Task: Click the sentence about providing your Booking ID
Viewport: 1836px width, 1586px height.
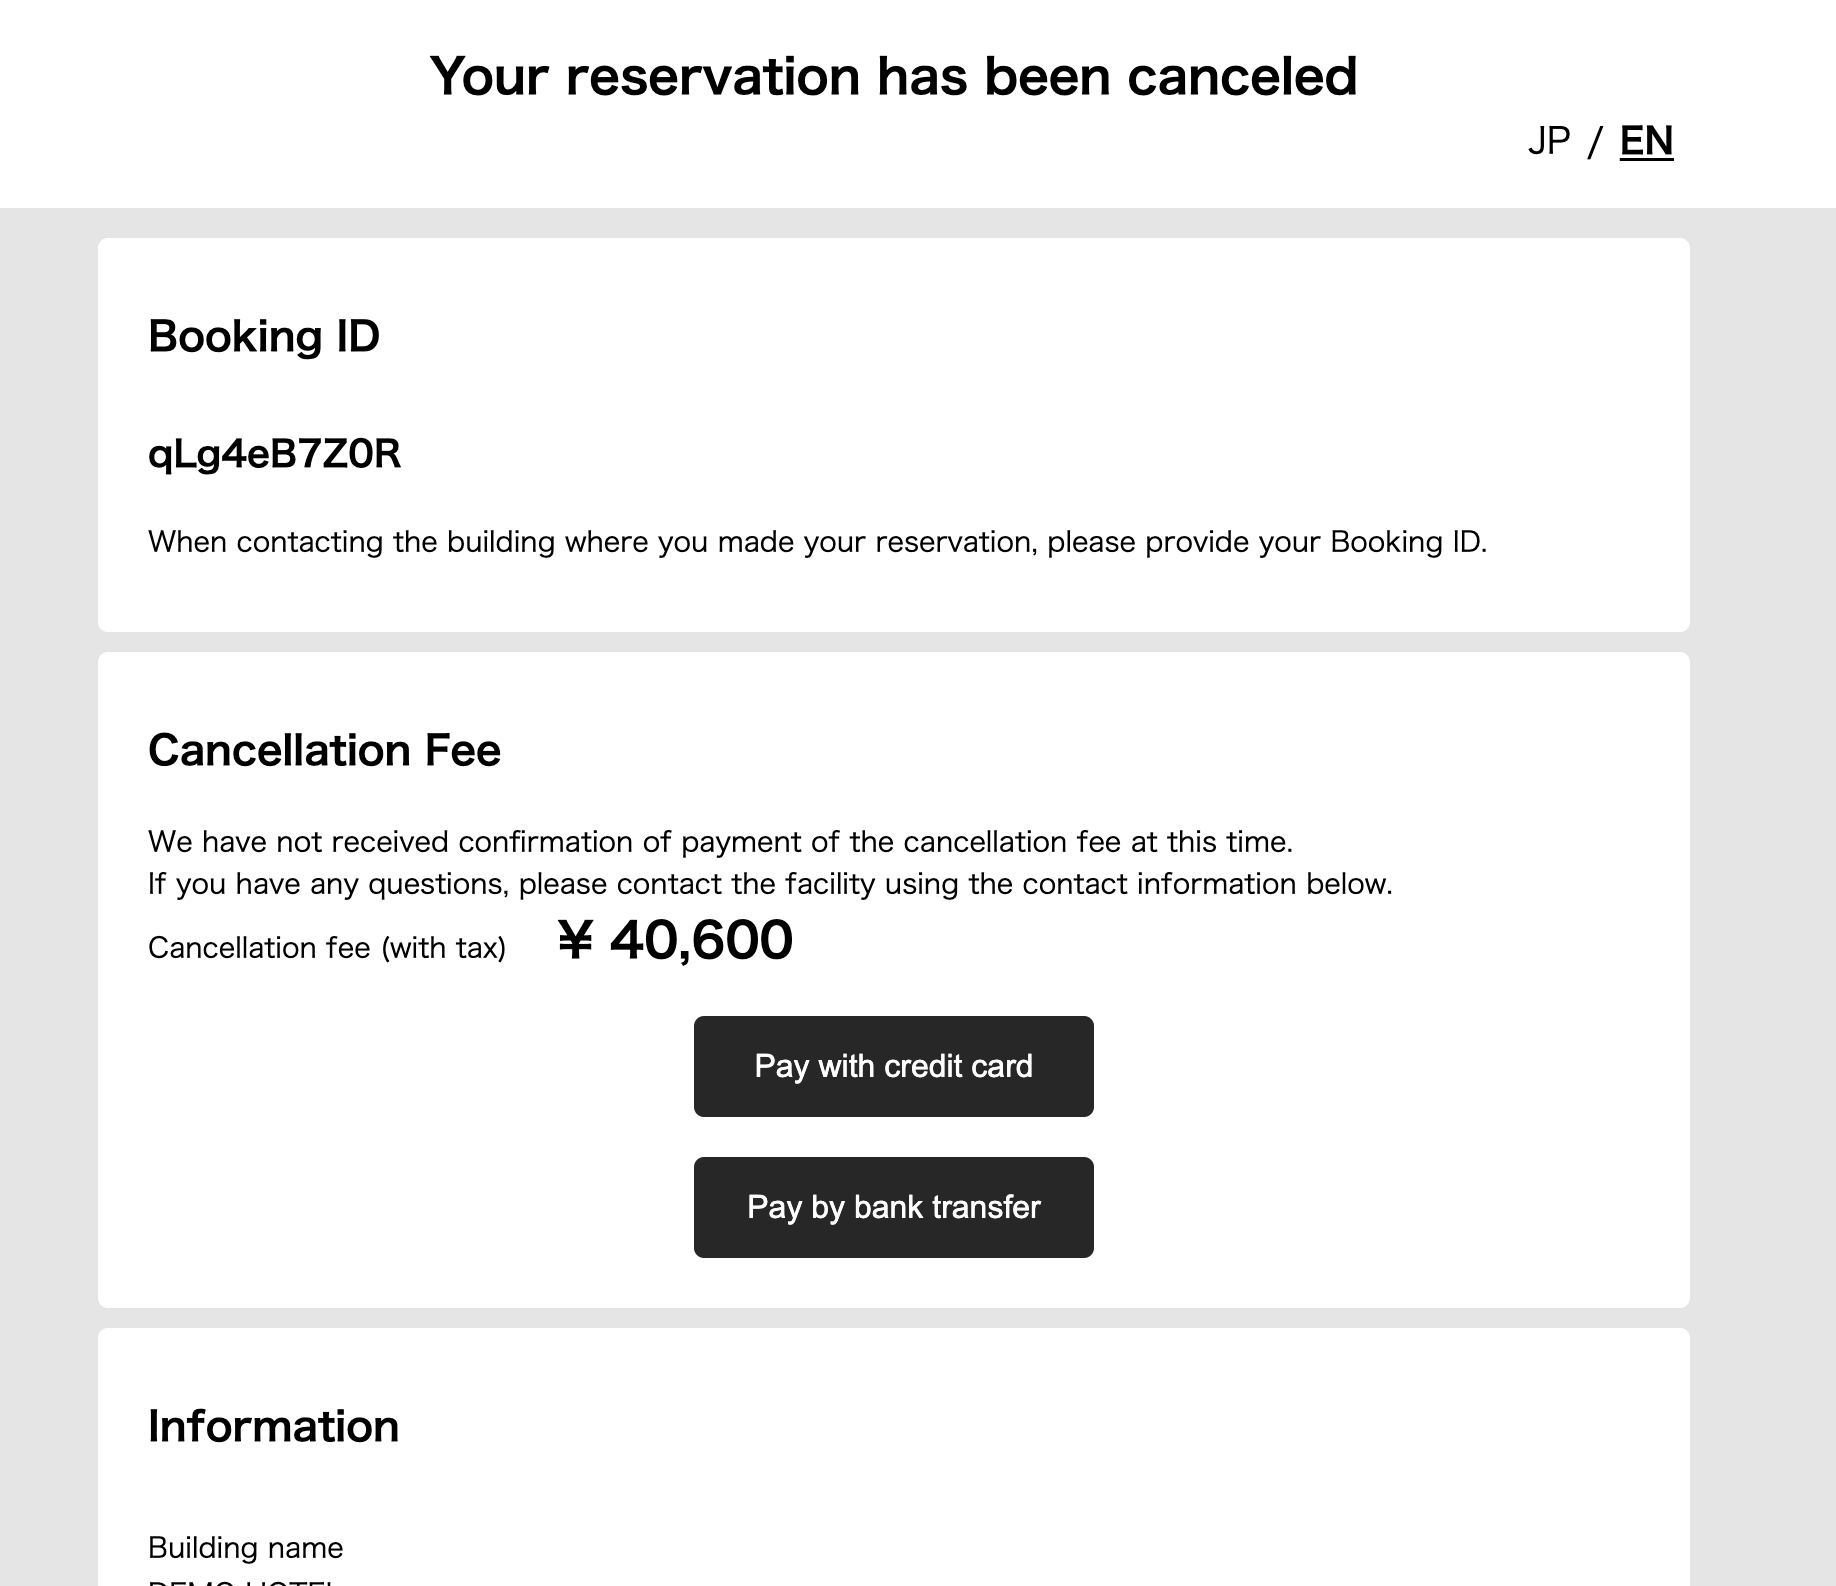Action: pos(817,542)
